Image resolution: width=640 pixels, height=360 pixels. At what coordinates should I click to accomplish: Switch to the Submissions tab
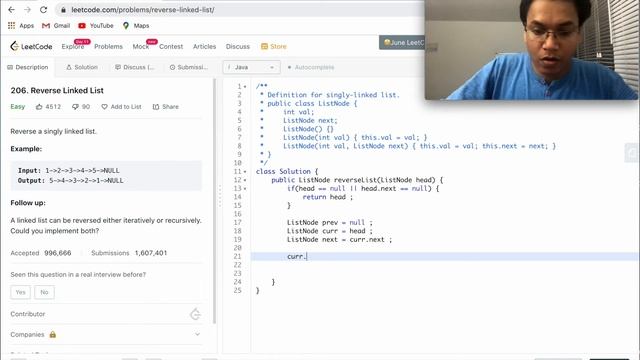[189, 67]
